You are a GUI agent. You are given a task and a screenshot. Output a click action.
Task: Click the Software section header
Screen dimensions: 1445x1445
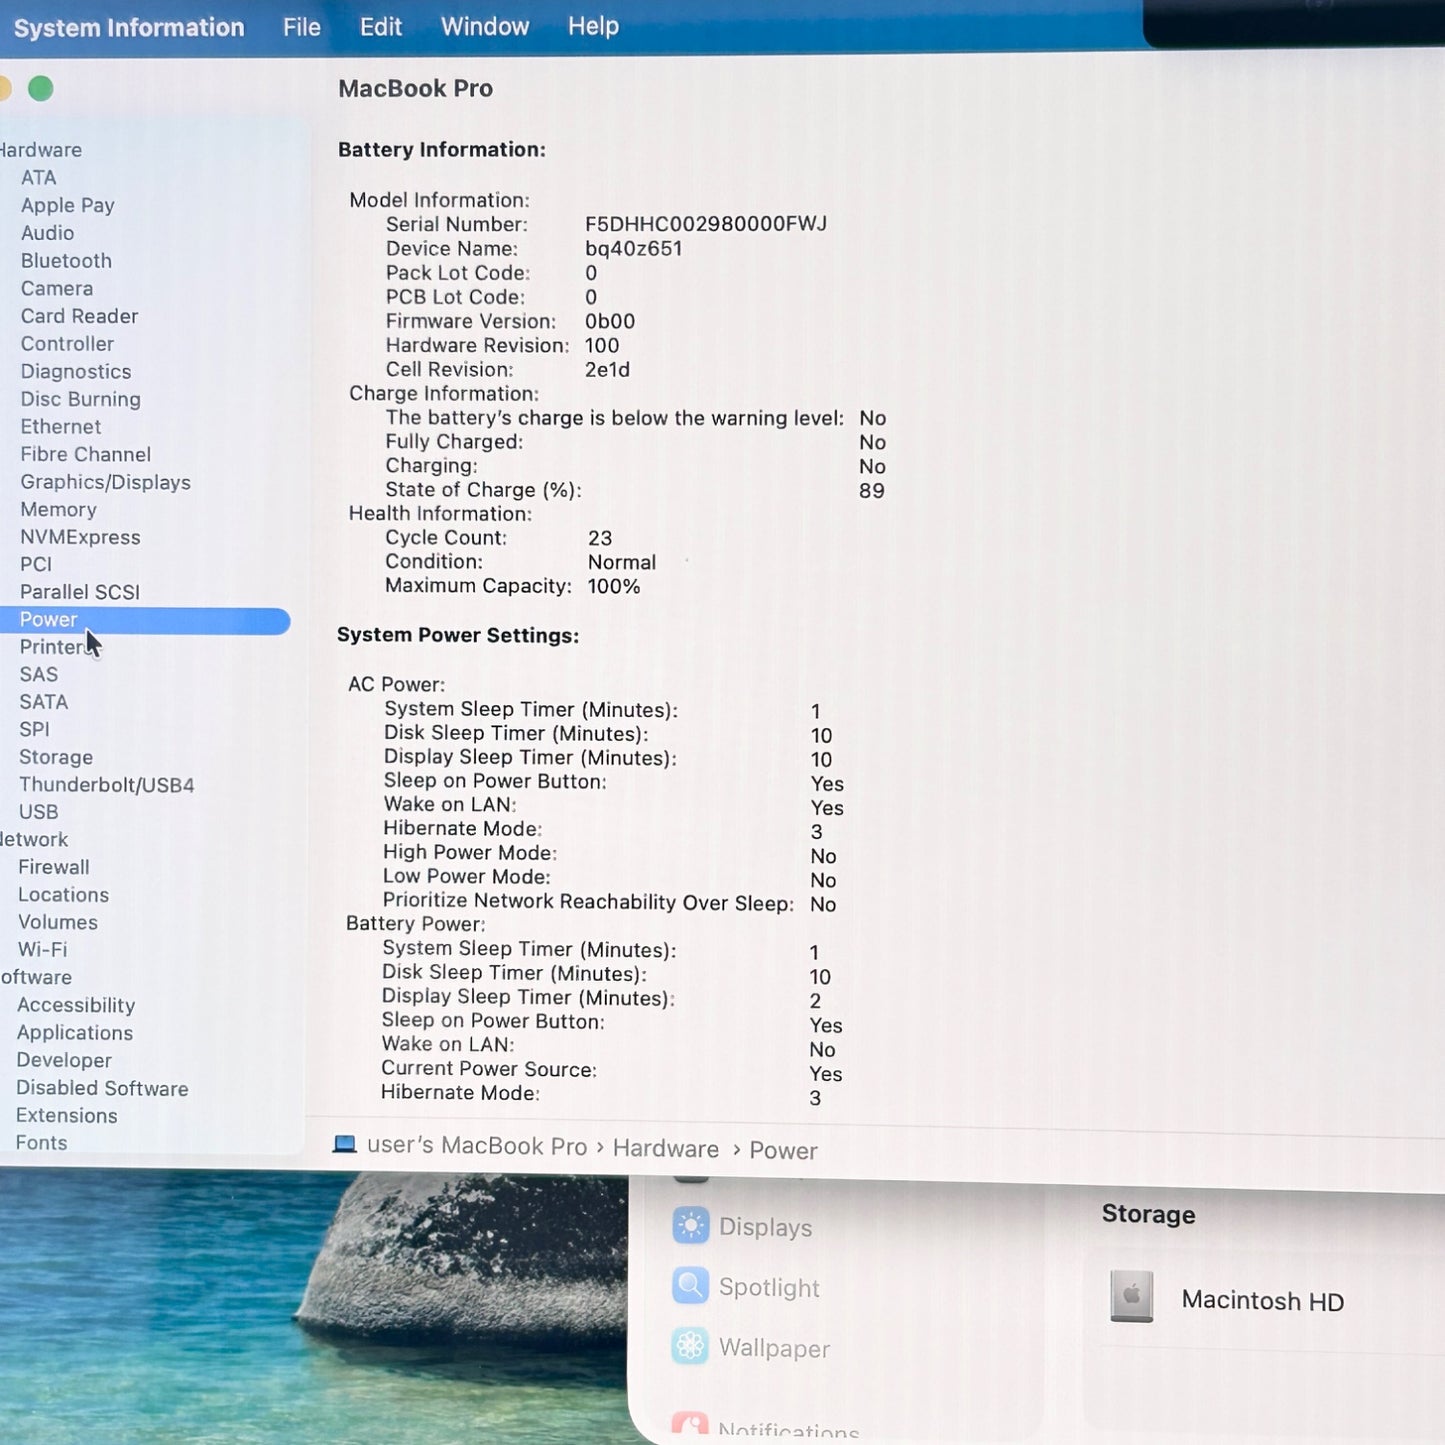pyautogui.click(x=36, y=977)
